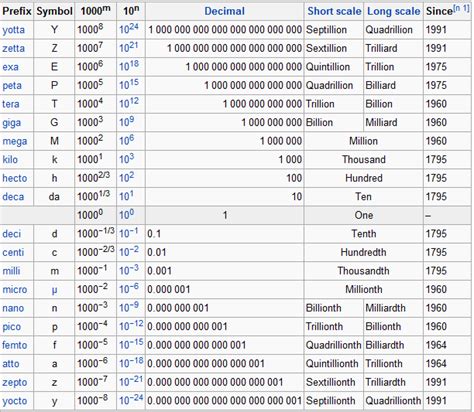Open the 10^-18 power link
Screen dimensions: 474x412
[131, 363]
